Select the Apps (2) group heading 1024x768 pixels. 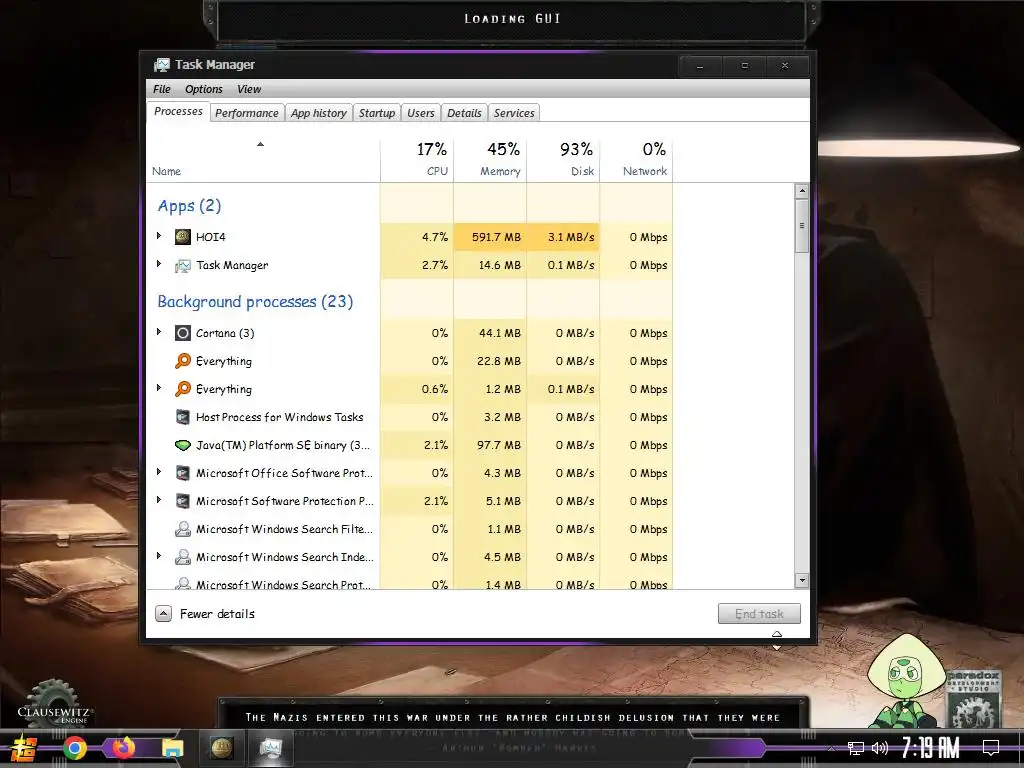point(189,206)
